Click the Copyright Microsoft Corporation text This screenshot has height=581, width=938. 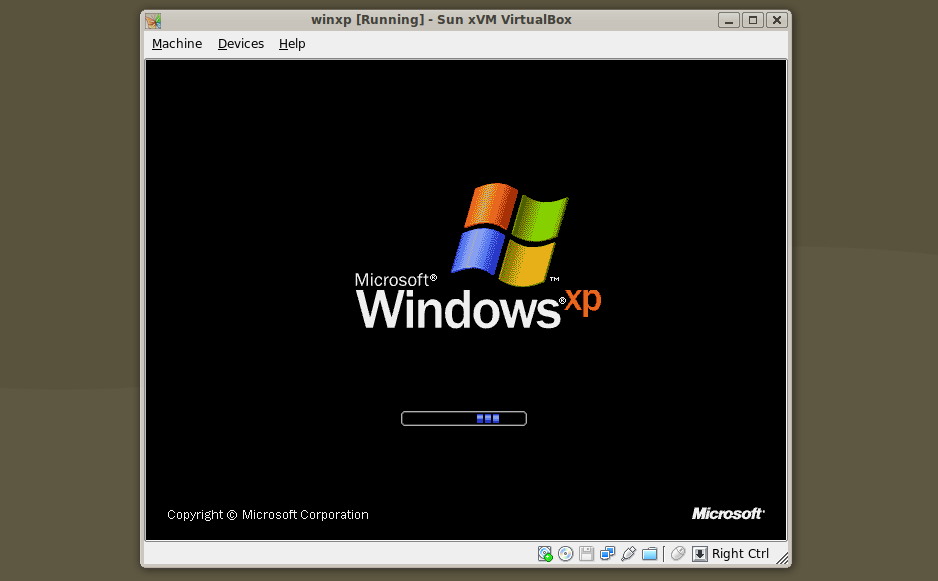pyautogui.click(x=267, y=515)
